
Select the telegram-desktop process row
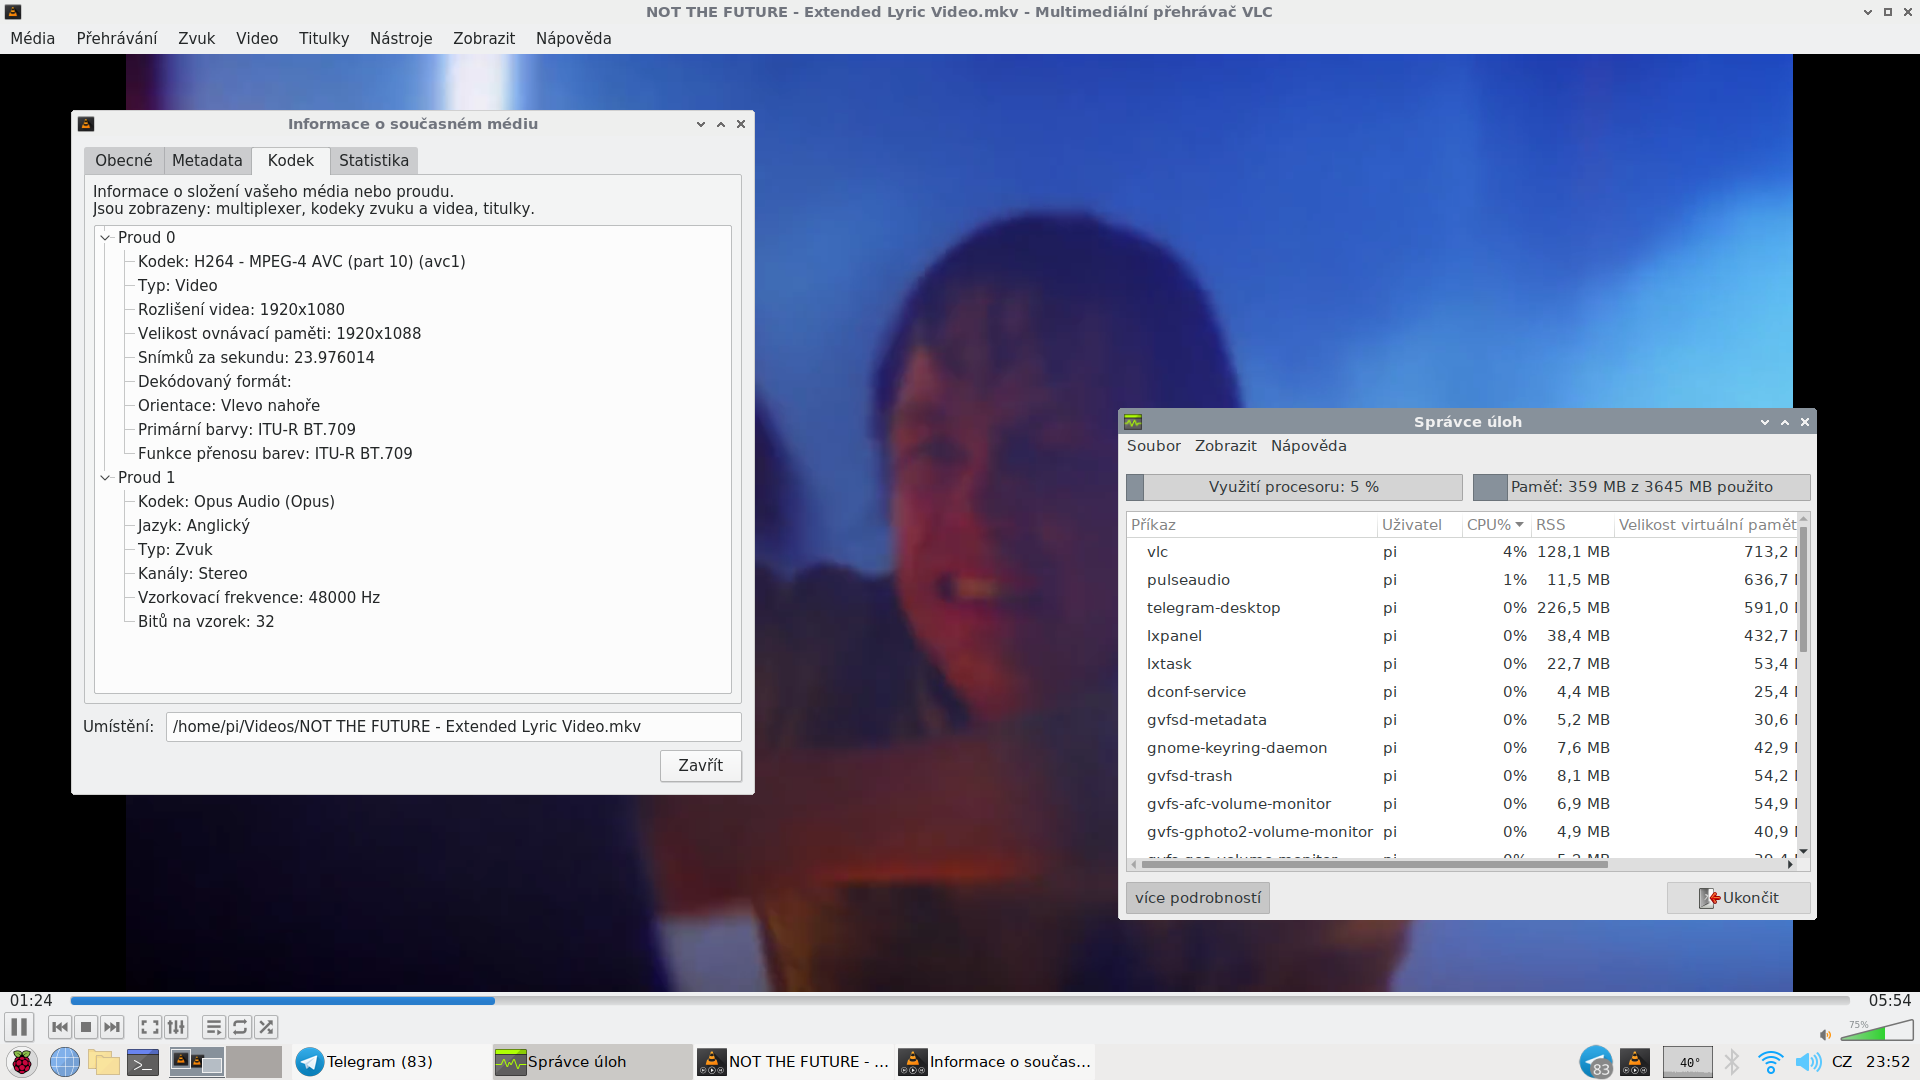1462,608
